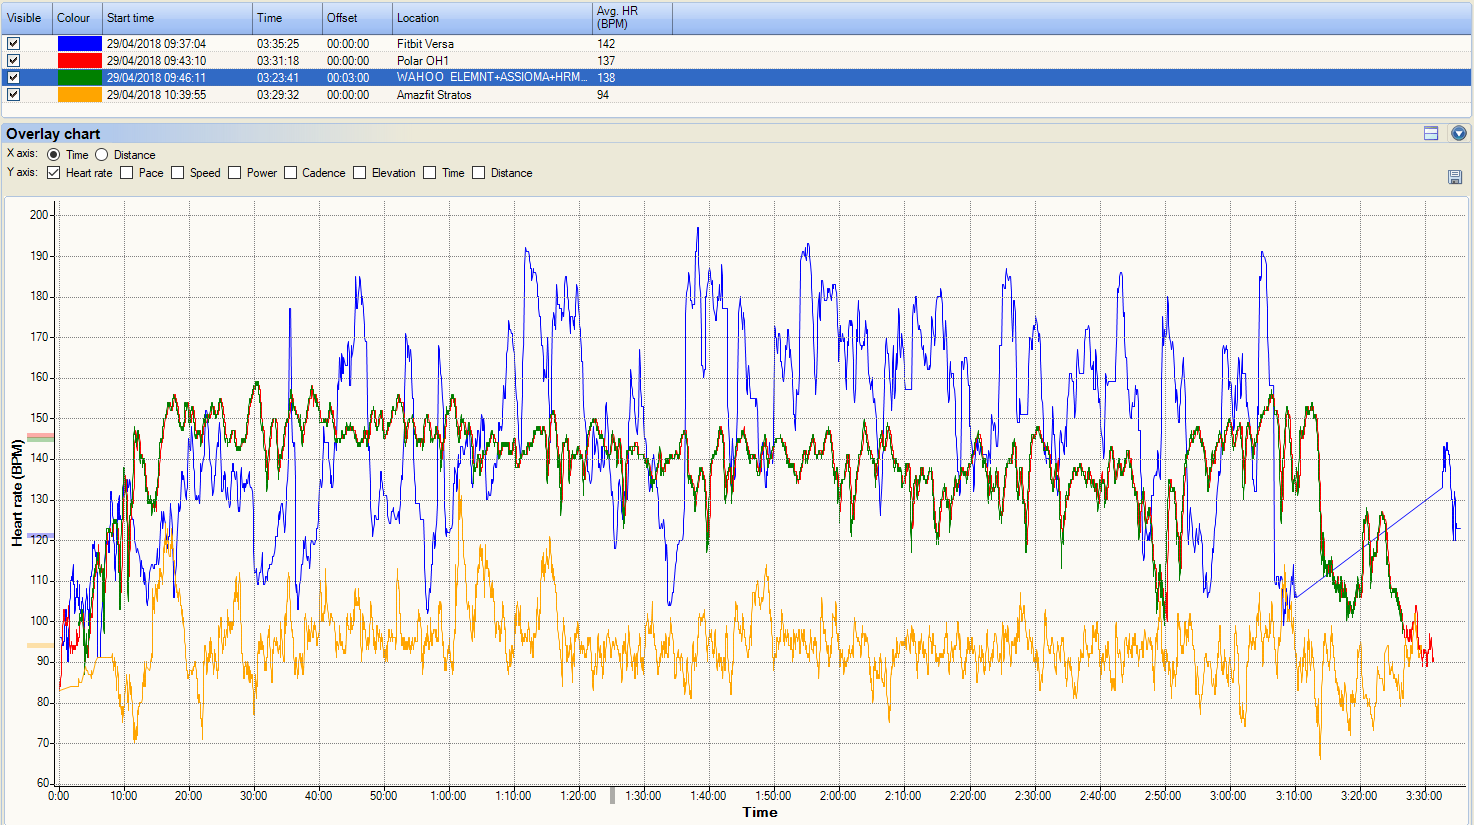Select the Polar OH1 row
Screen dimensions: 1474x825
click(x=423, y=61)
